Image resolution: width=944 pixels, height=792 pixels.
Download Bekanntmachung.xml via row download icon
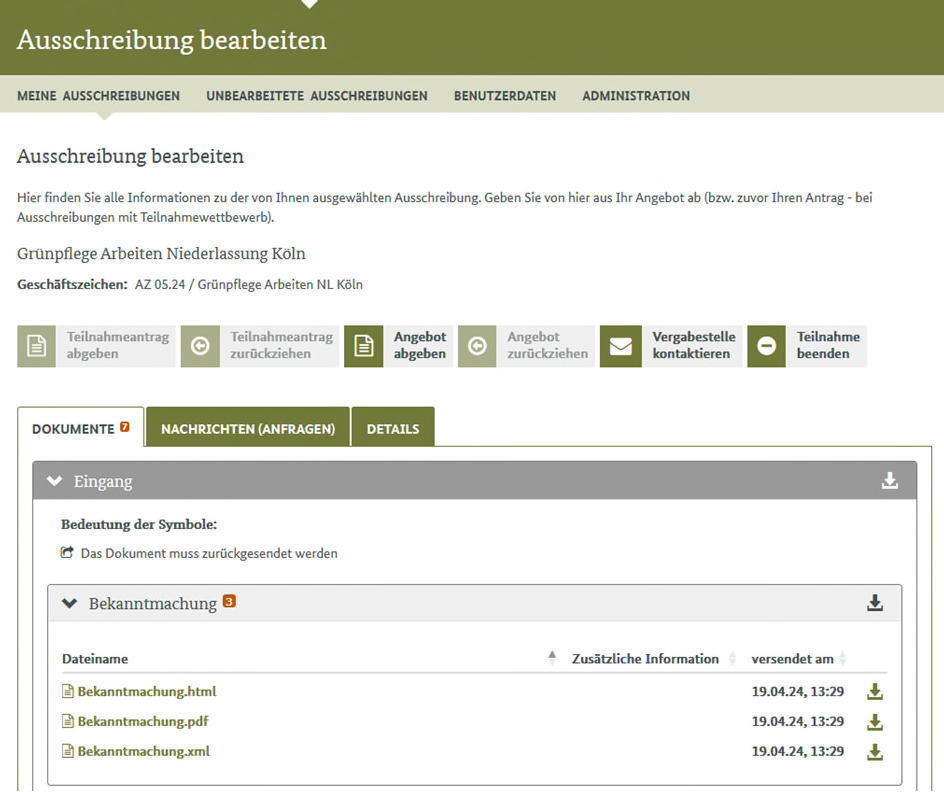coord(875,752)
